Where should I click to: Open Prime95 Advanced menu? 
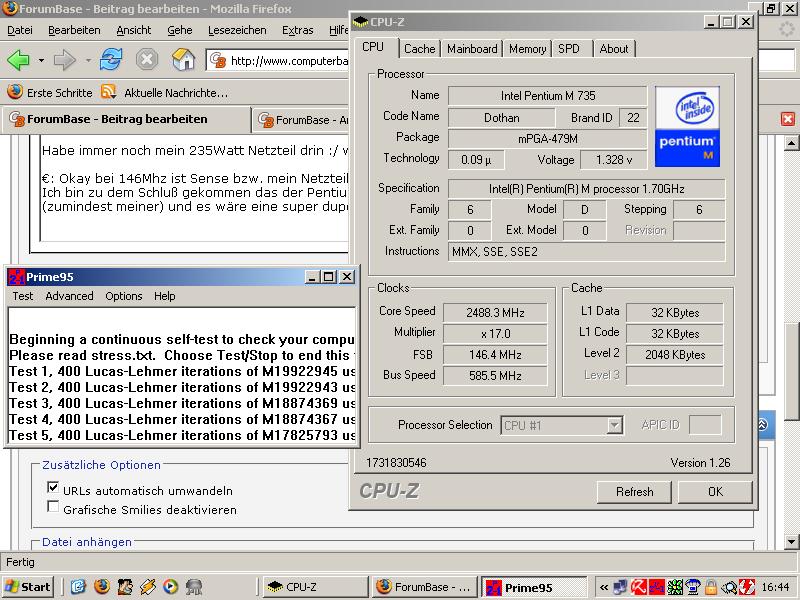[x=69, y=296]
